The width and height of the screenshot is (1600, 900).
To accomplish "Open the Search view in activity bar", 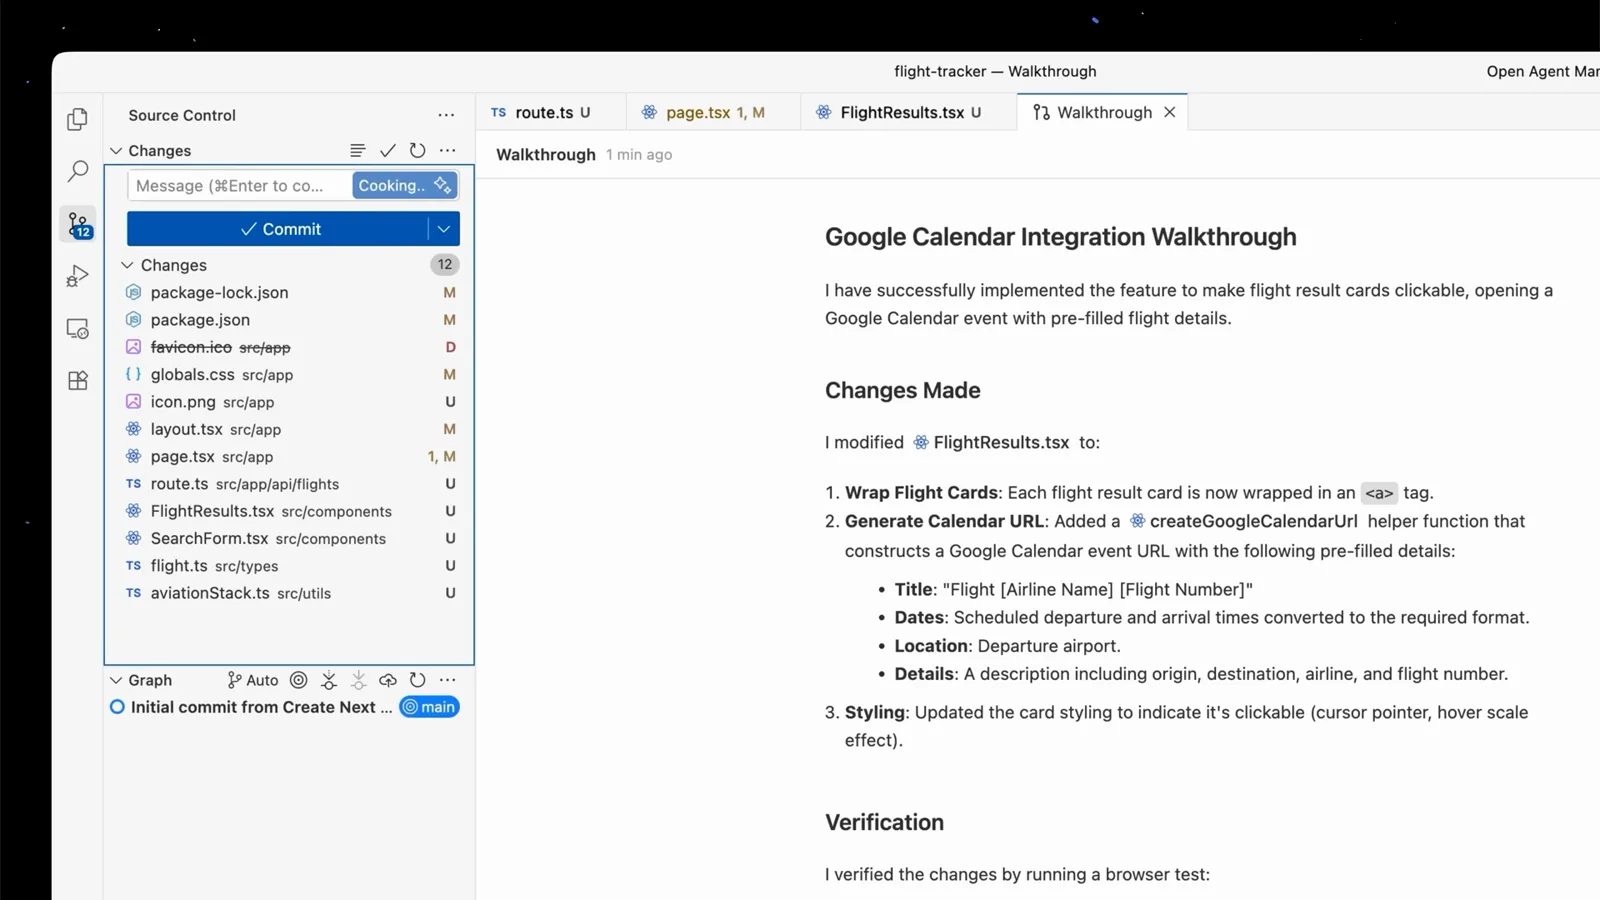I will [x=78, y=171].
